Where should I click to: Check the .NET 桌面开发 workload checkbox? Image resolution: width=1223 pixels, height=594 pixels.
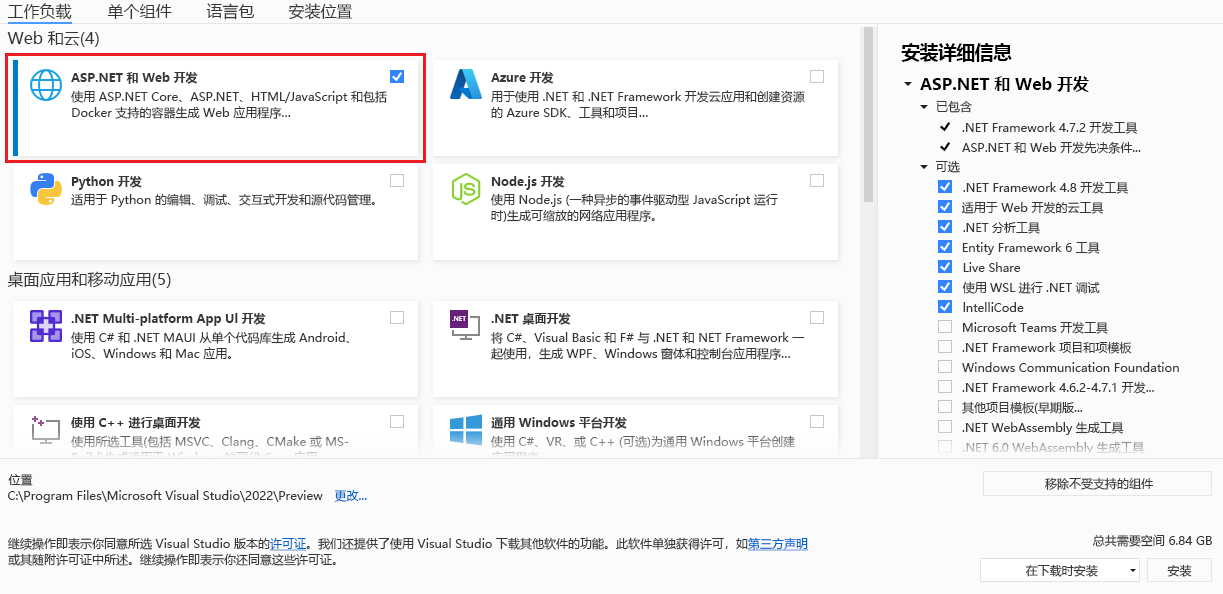(x=817, y=317)
